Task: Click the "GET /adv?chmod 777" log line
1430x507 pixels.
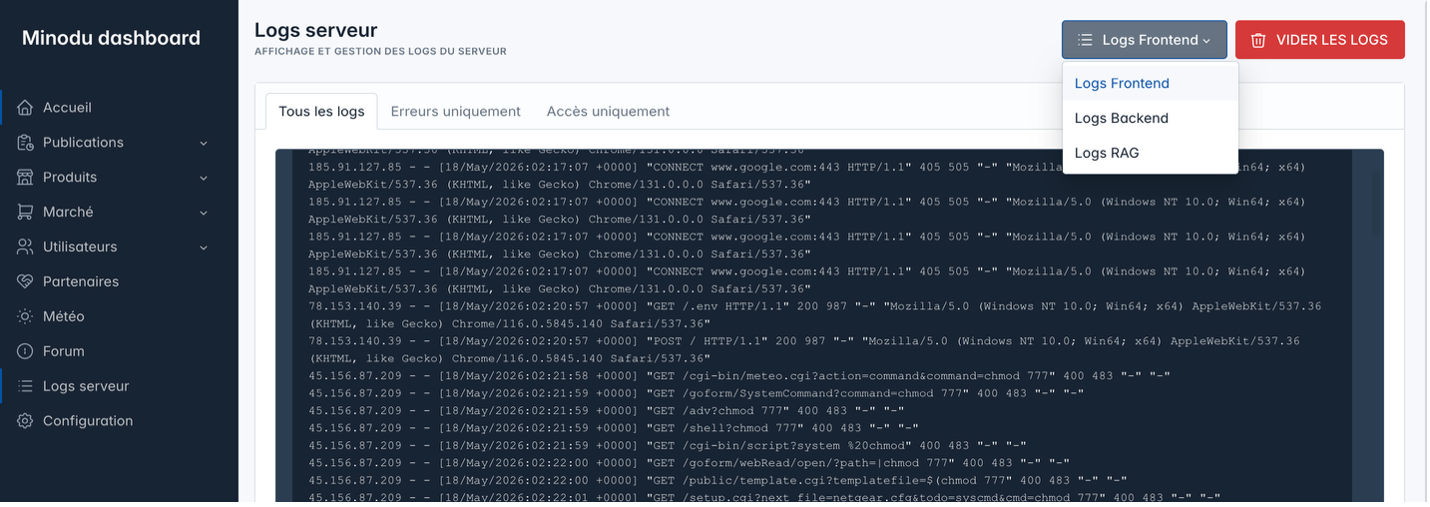Action: pyautogui.click(x=606, y=411)
